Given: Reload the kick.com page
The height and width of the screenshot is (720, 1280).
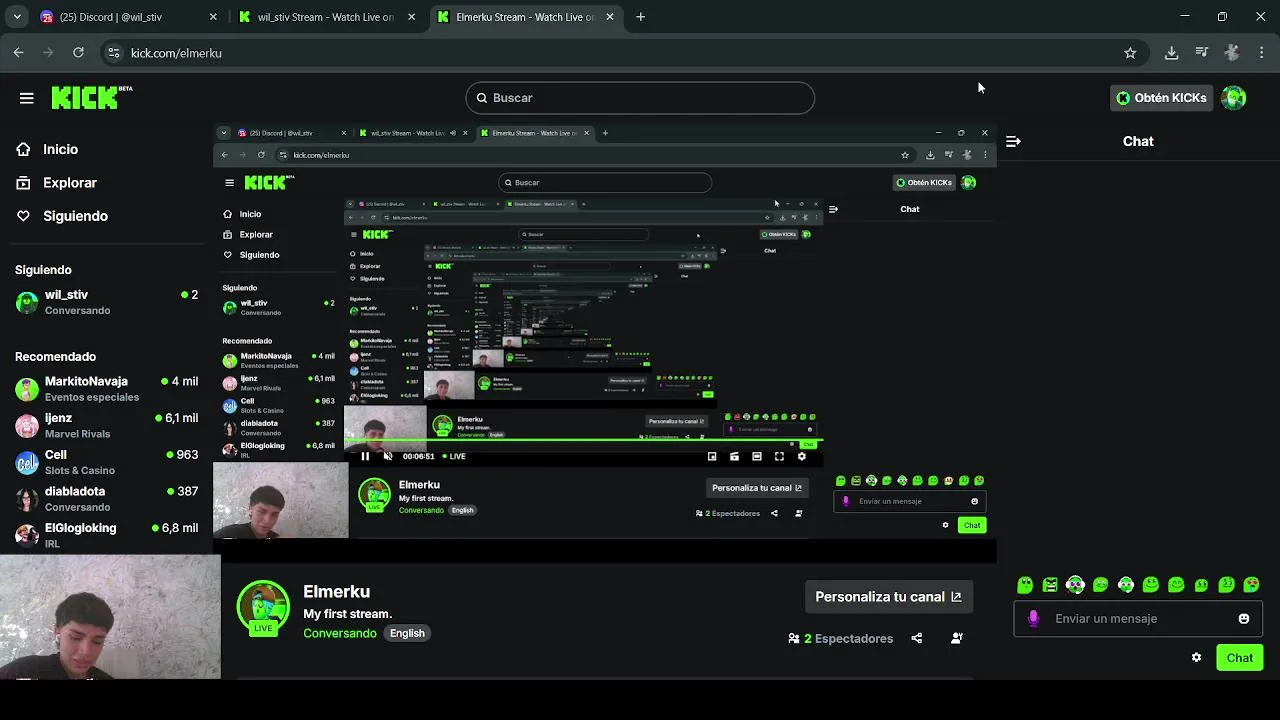Looking at the screenshot, I should click(78, 53).
